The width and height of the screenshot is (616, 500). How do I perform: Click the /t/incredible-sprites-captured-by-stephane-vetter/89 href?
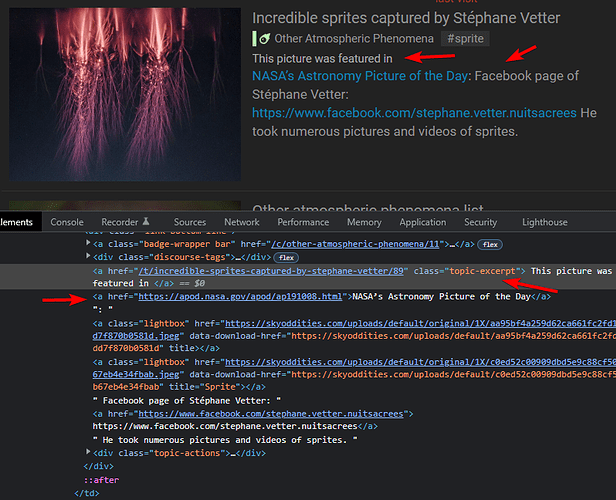pyautogui.click(x=271, y=271)
